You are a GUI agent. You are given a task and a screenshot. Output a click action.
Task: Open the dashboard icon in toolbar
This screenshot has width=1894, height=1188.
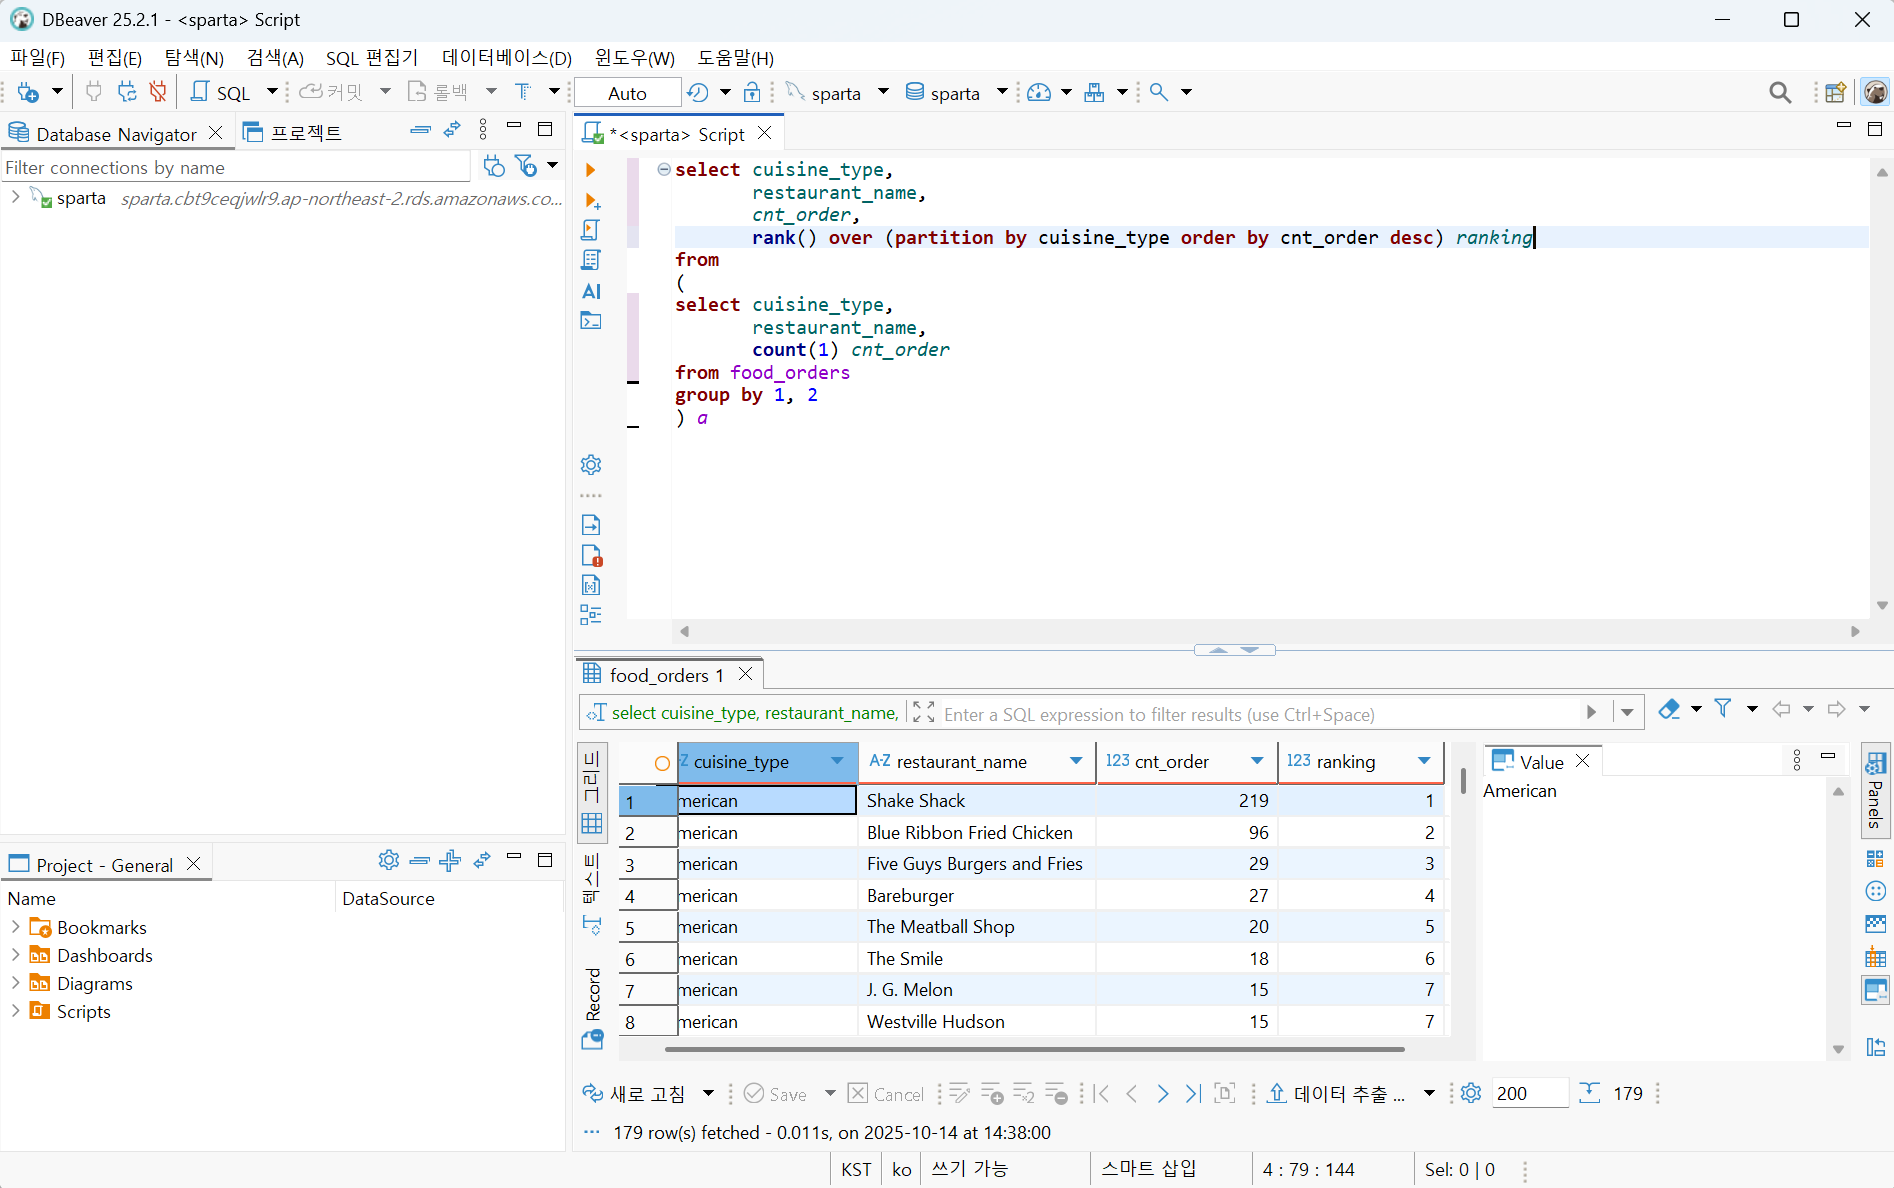pyautogui.click(x=1039, y=92)
